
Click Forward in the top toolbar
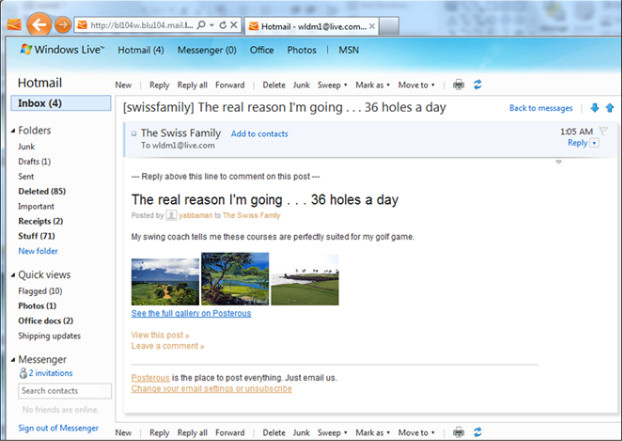(x=230, y=85)
